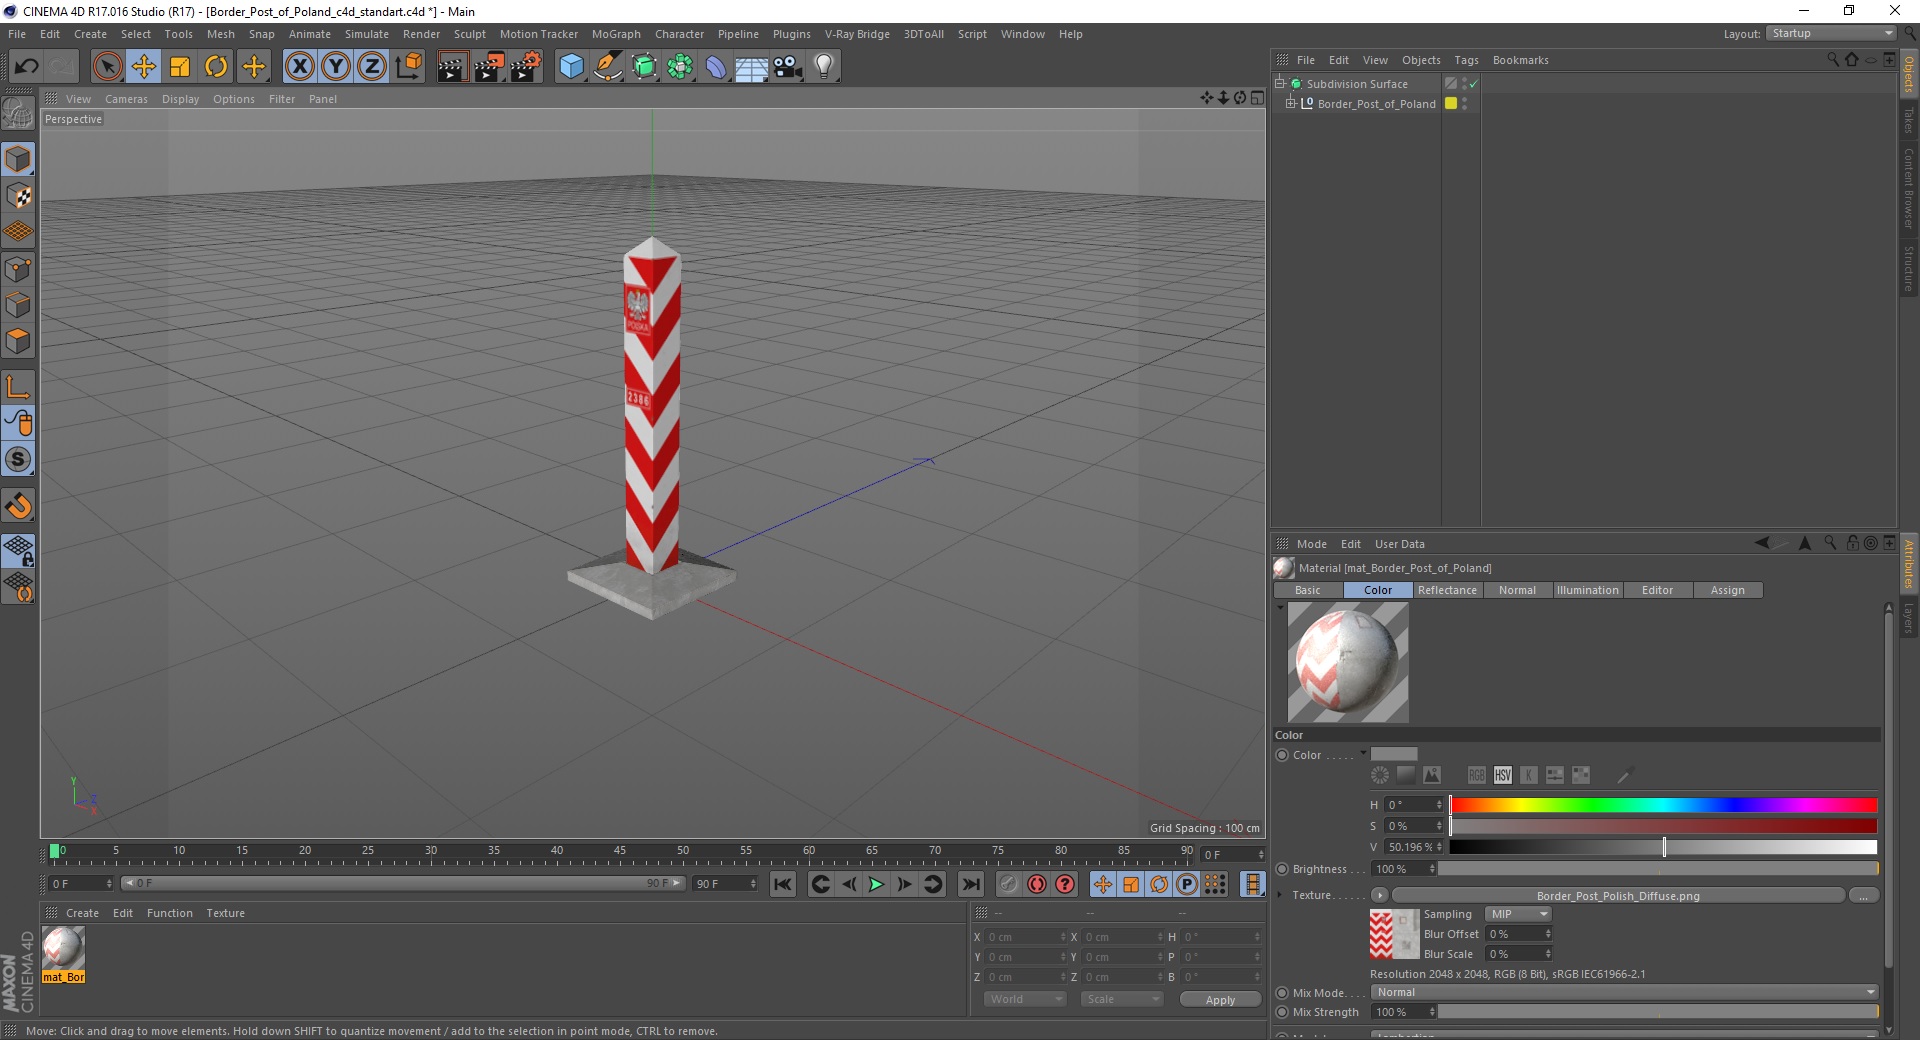
Task: Open the Render menu
Action: [x=421, y=34]
